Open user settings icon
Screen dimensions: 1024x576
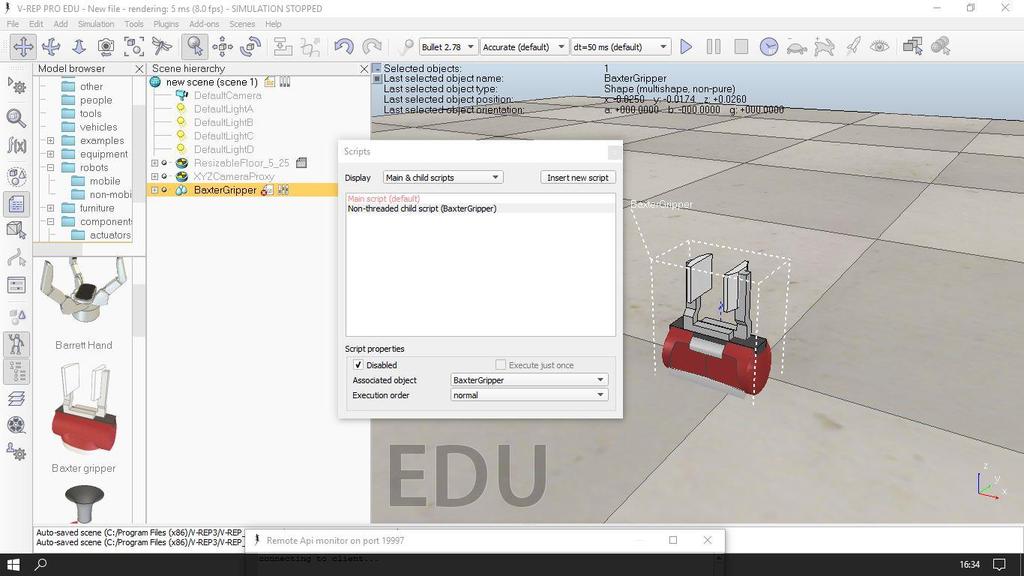16,452
